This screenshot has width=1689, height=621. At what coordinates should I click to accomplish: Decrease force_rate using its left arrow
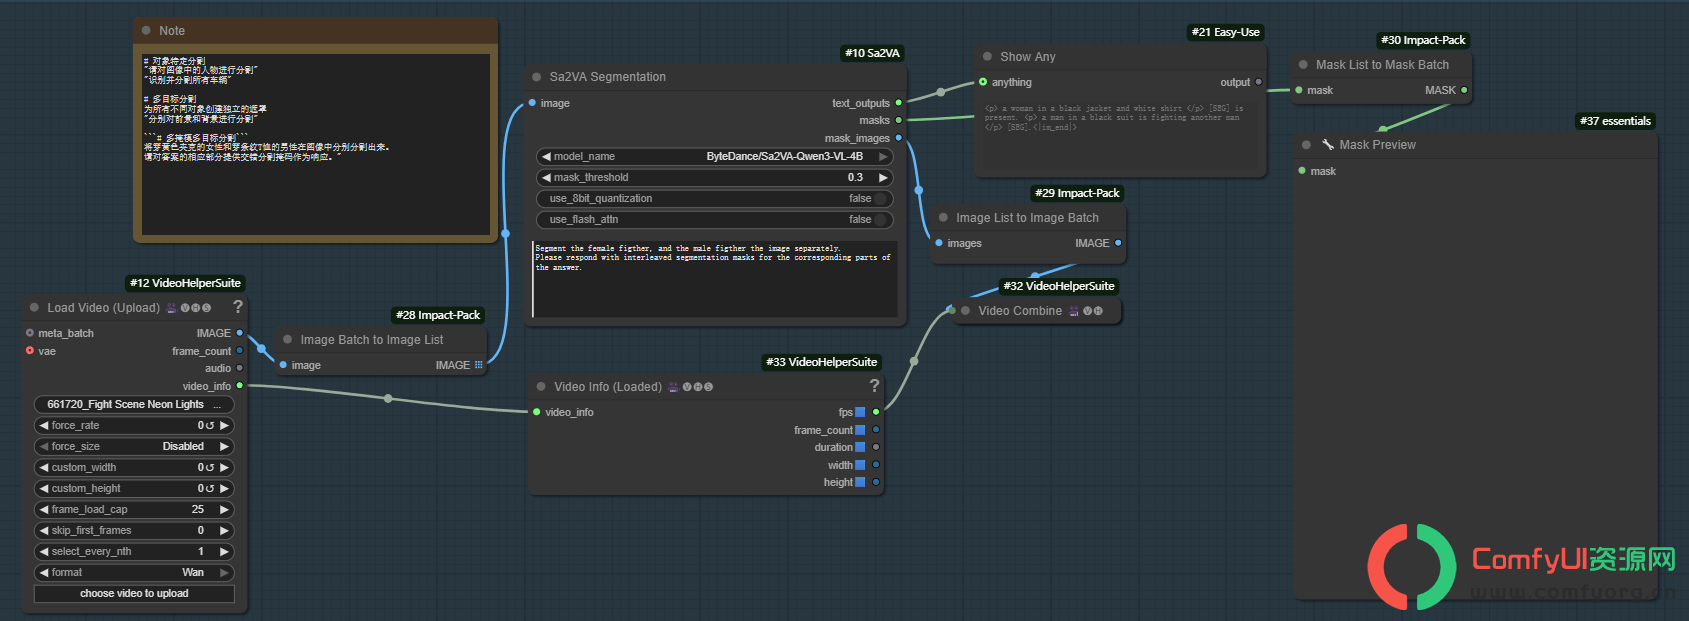coord(44,426)
